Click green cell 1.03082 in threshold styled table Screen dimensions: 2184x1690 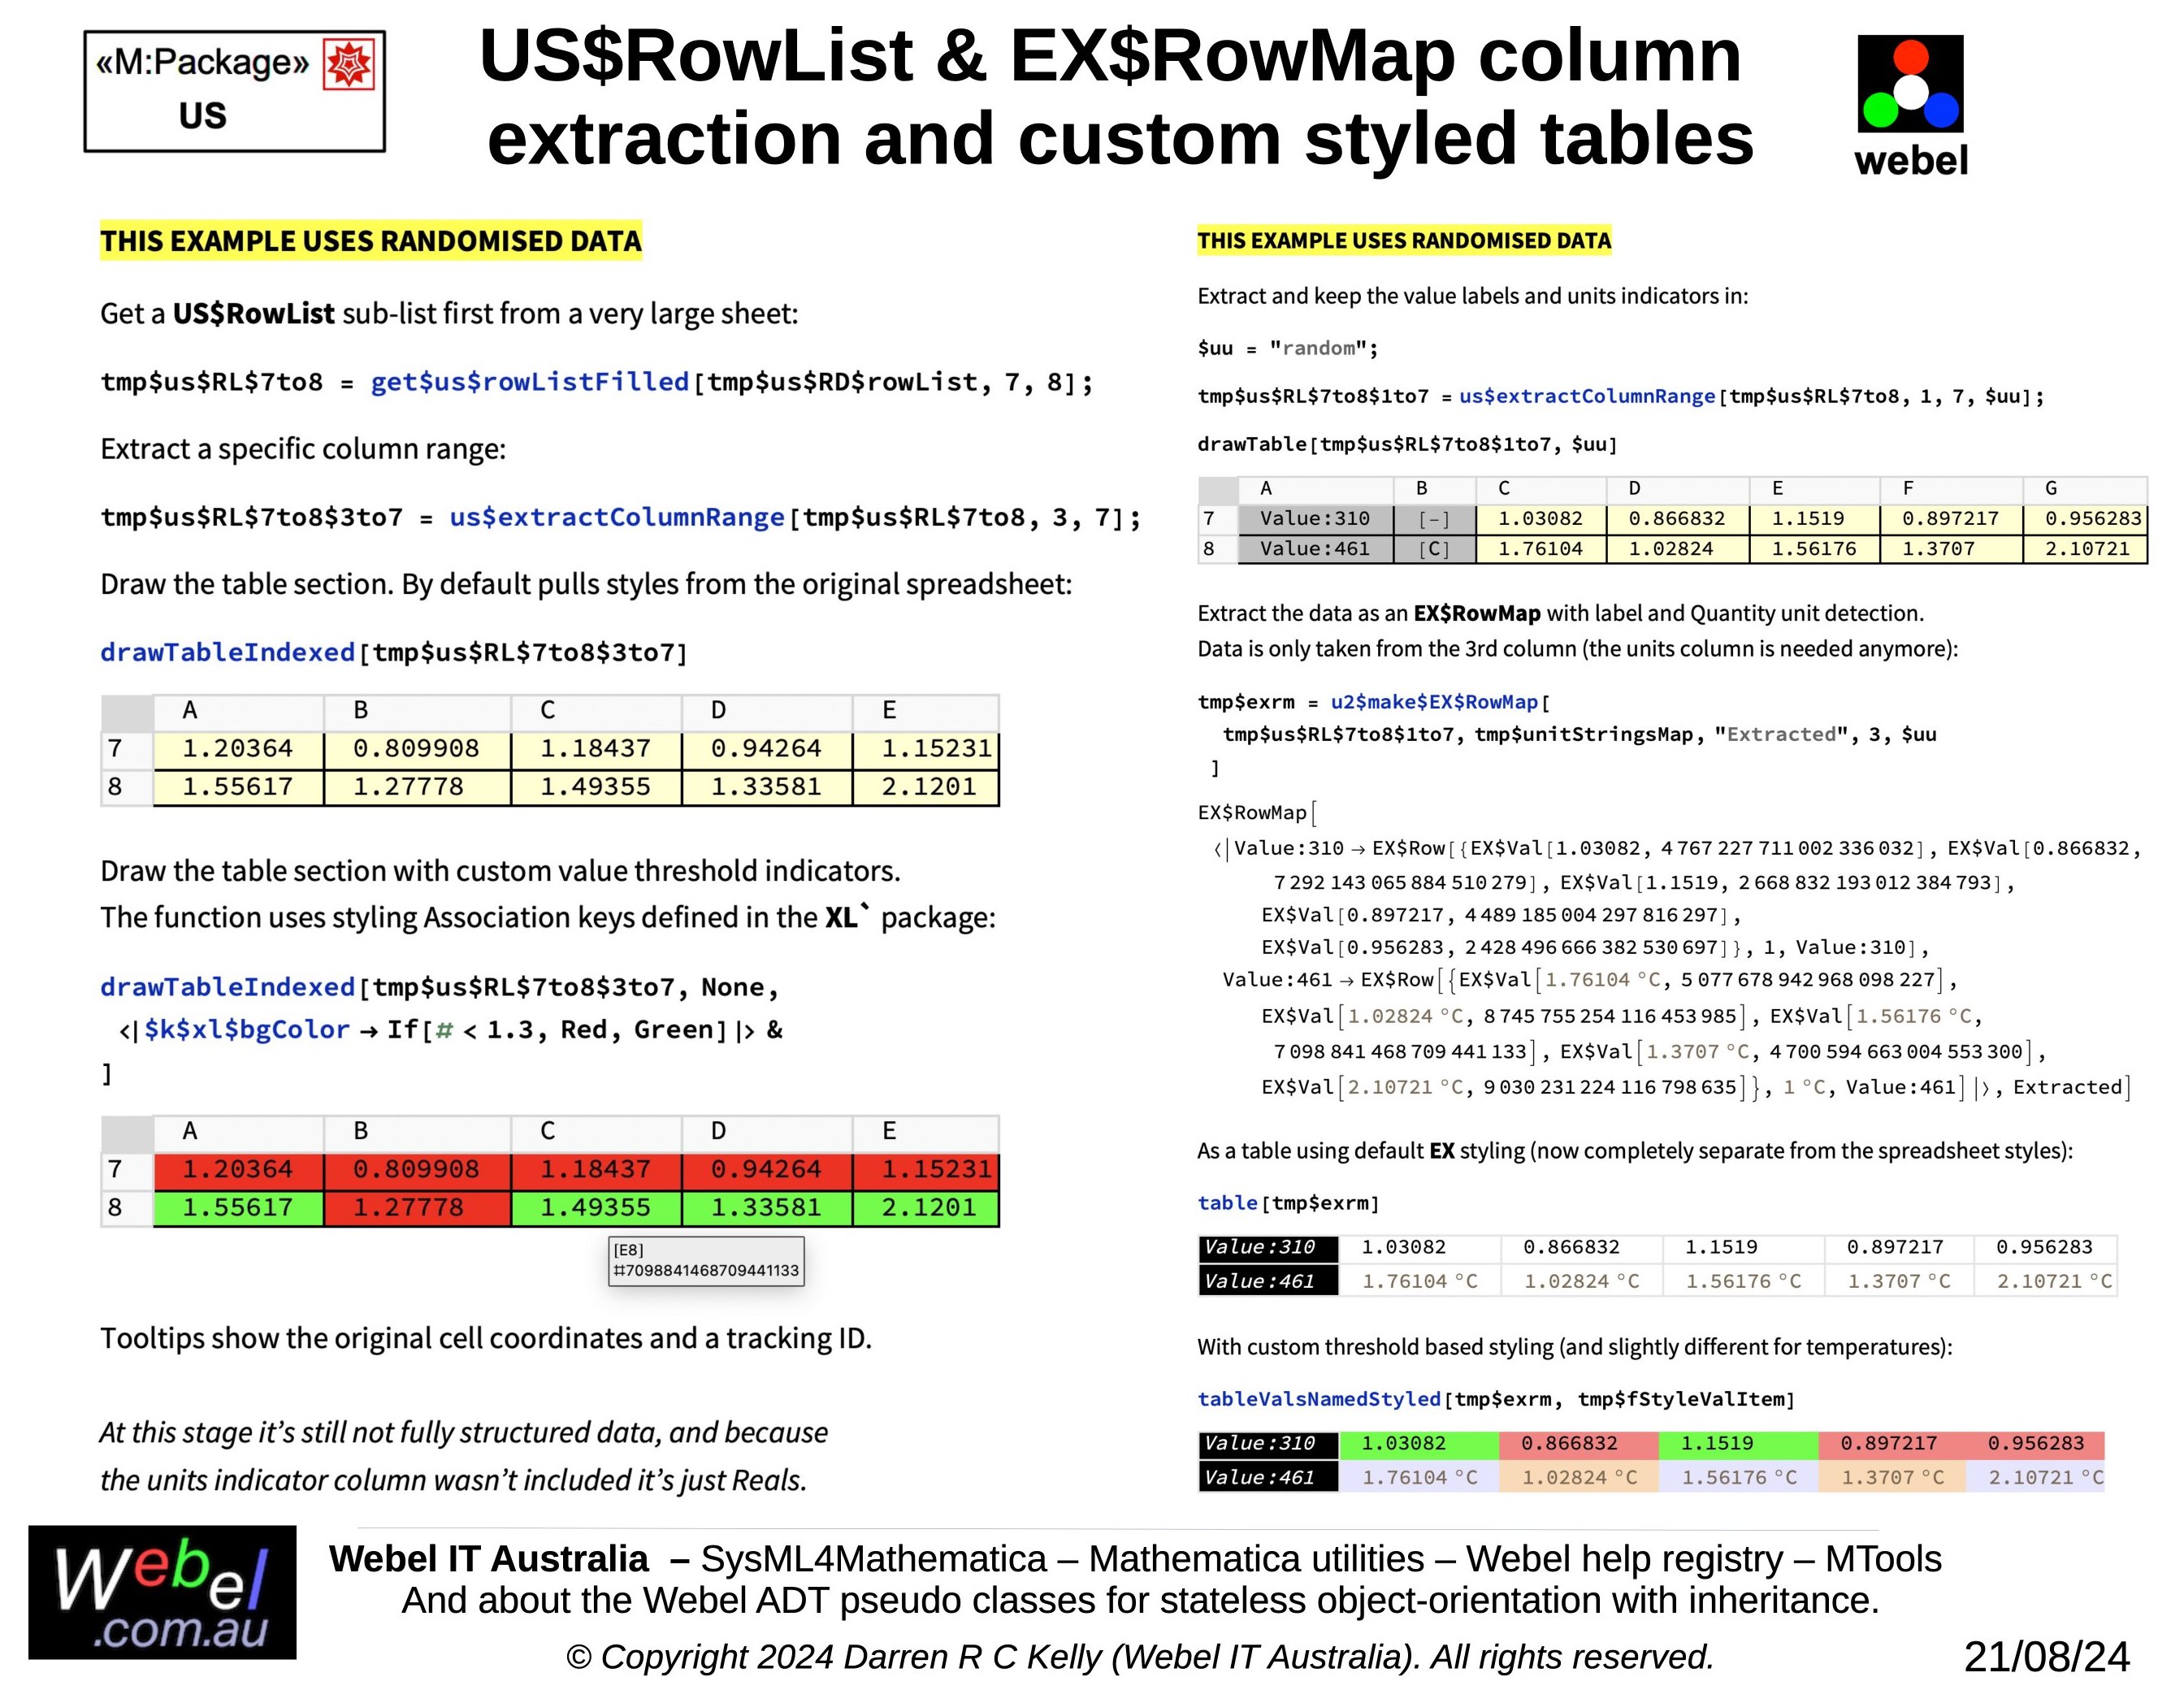tap(1419, 1444)
